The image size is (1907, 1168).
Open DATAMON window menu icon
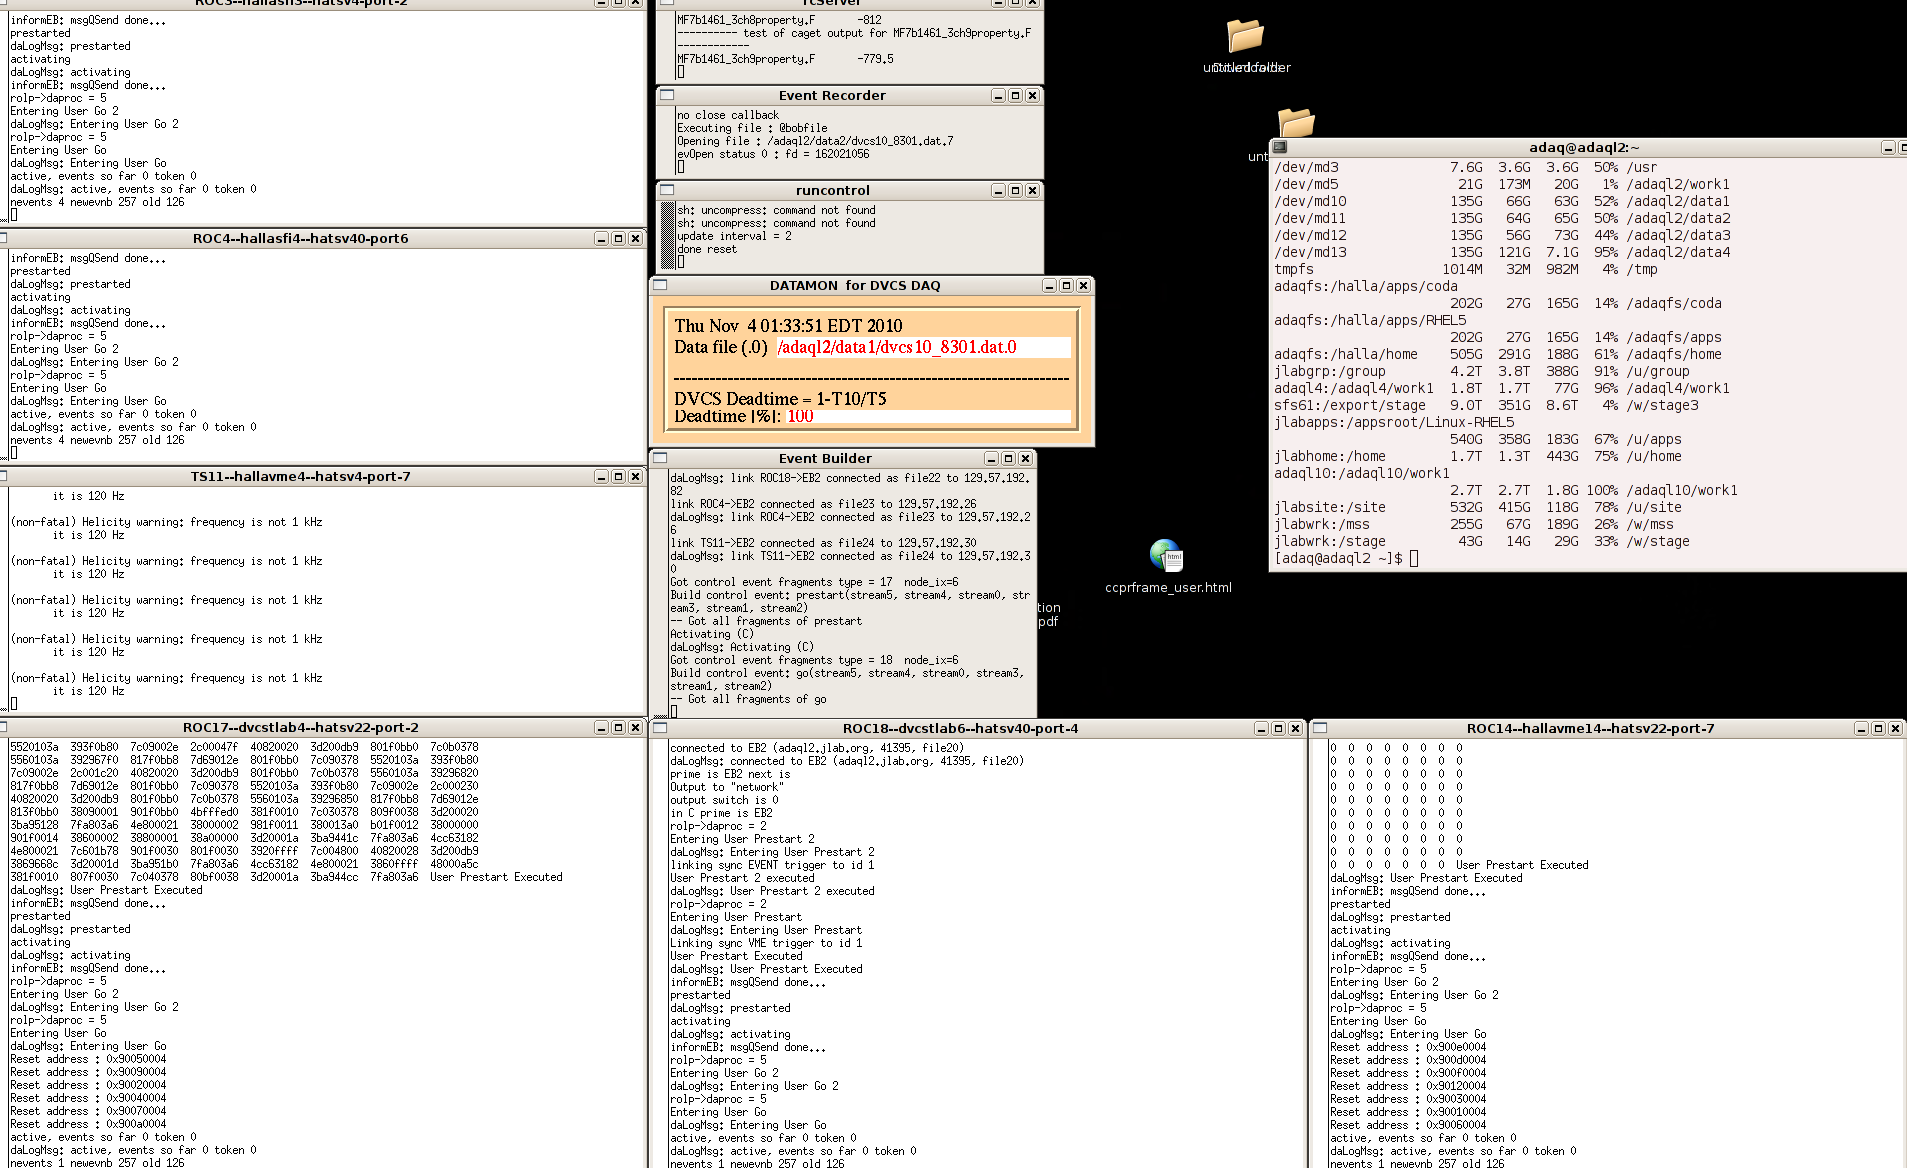pyautogui.click(x=660, y=285)
